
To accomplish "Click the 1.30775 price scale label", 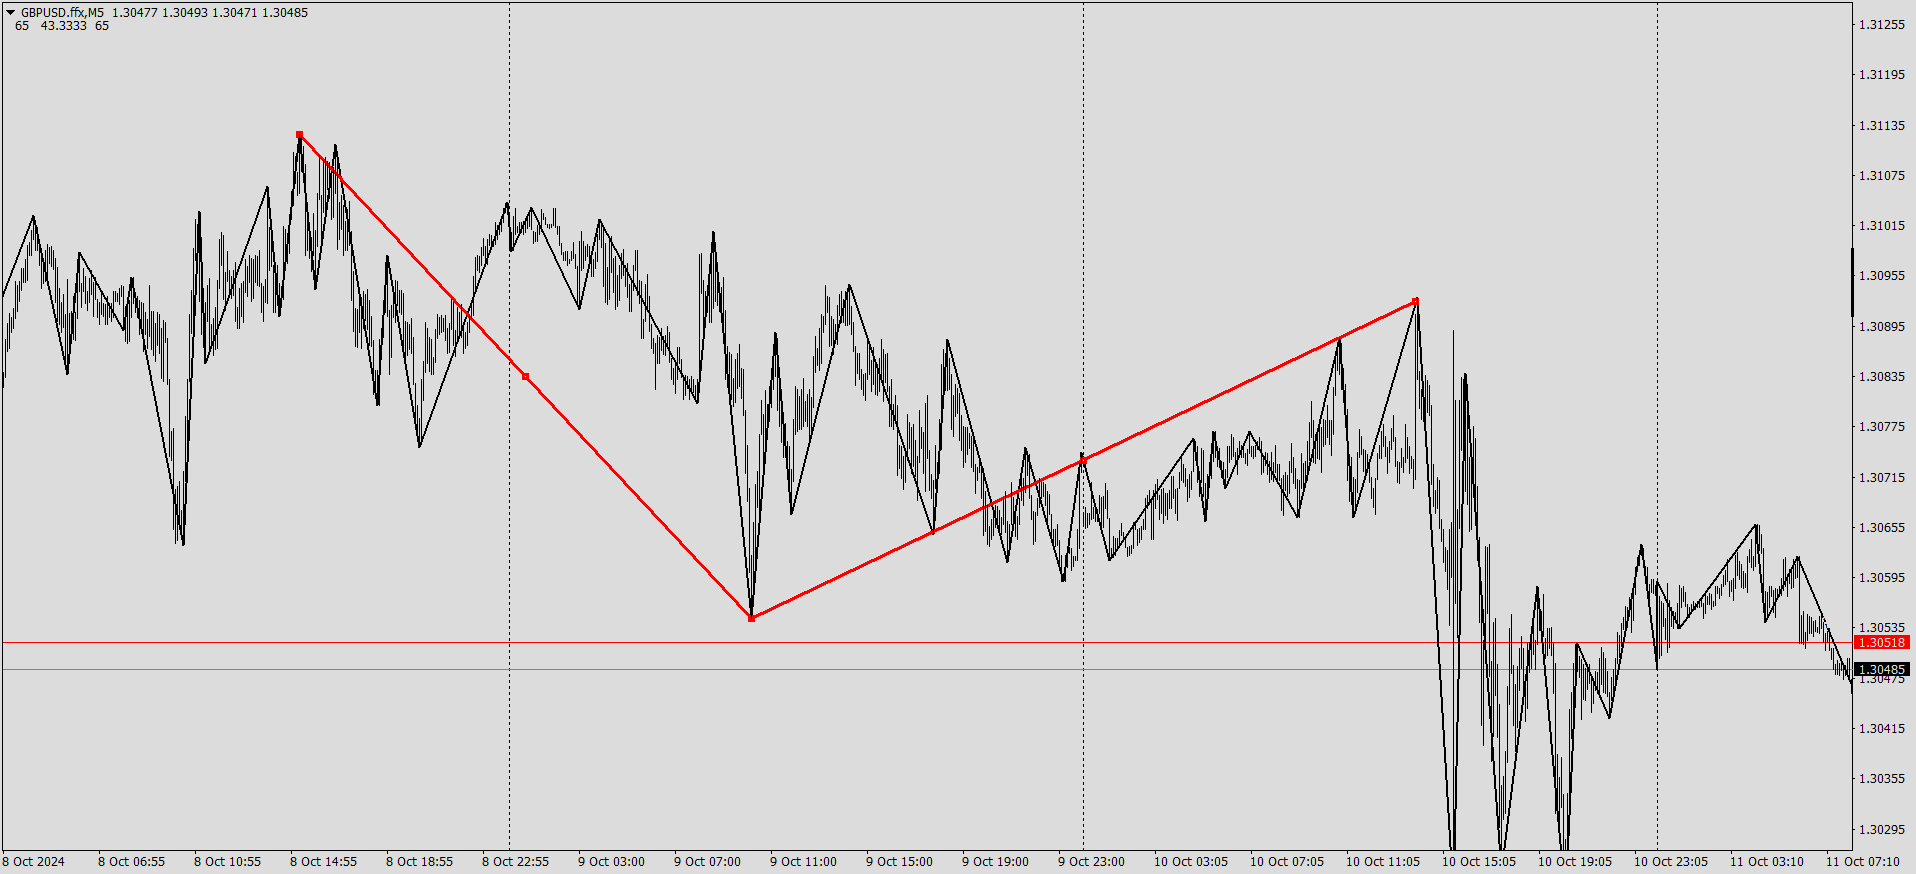I will (1882, 426).
